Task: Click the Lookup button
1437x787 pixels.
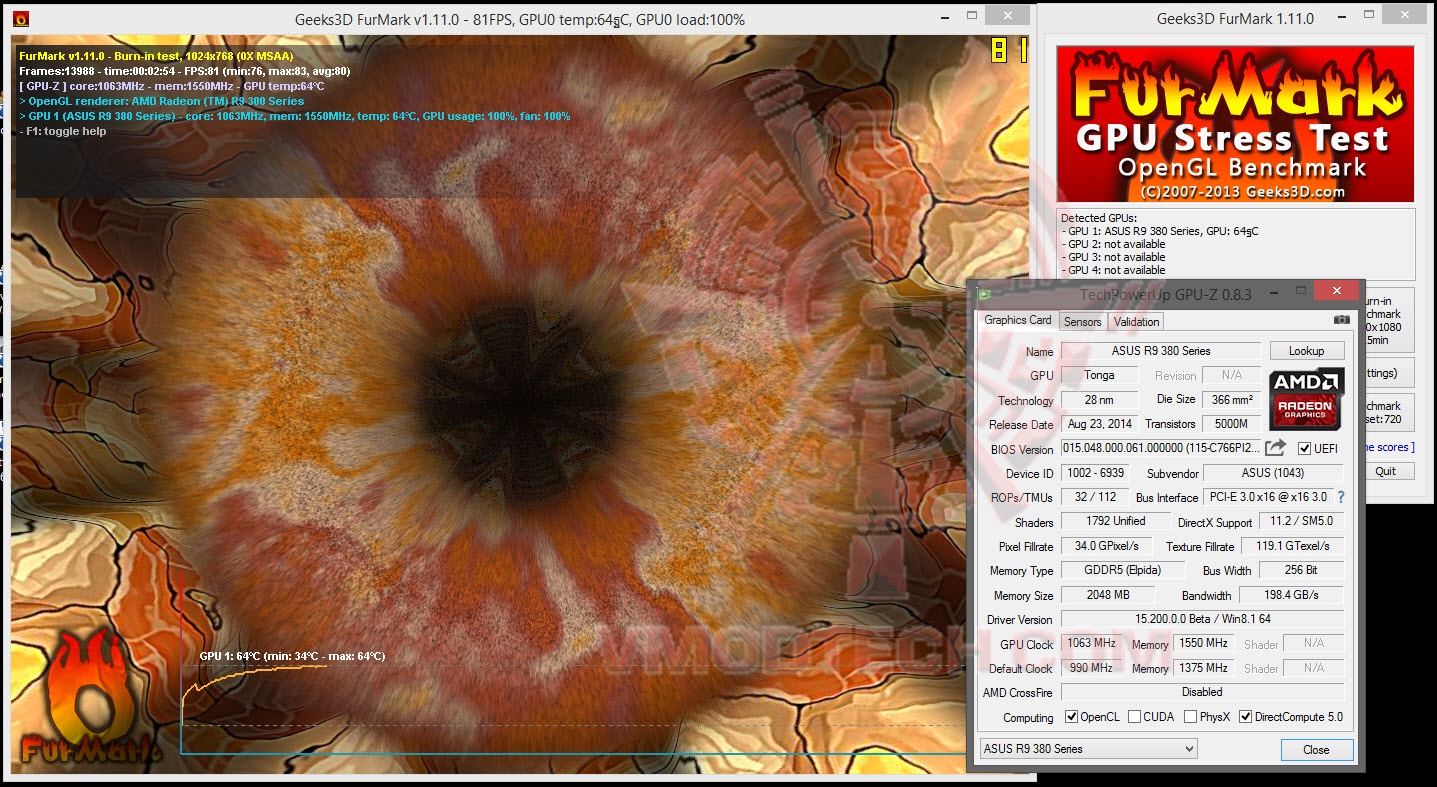Action: pyautogui.click(x=1306, y=351)
